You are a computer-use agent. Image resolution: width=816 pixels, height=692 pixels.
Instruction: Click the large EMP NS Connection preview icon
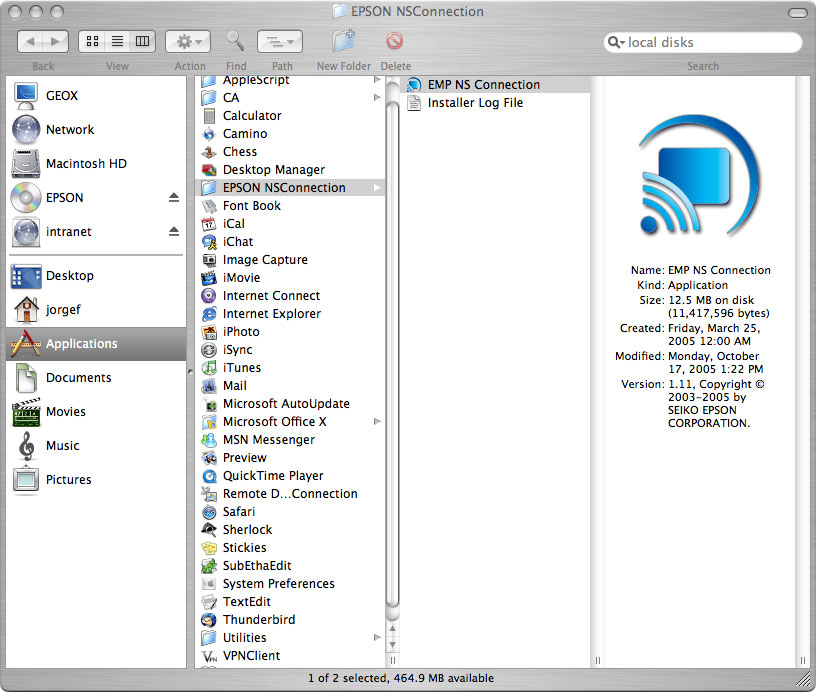(x=699, y=177)
